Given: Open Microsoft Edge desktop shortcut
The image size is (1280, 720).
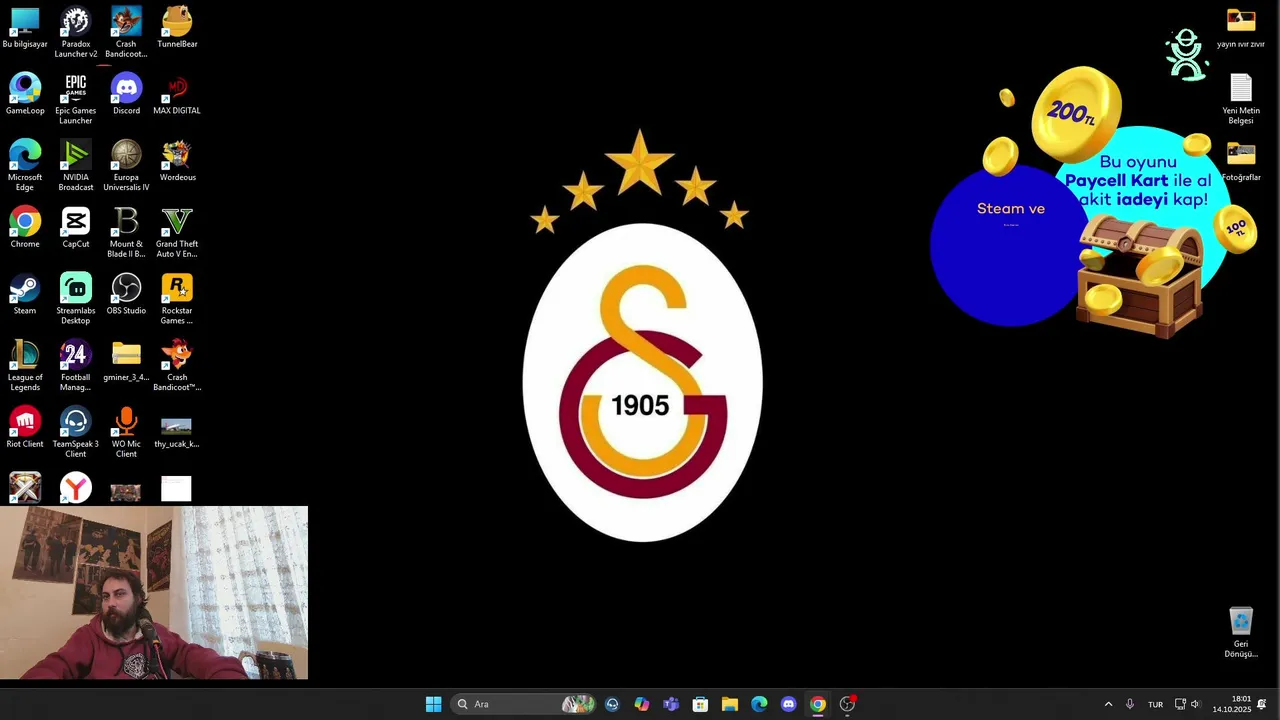Looking at the screenshot, I should (25, 166).
